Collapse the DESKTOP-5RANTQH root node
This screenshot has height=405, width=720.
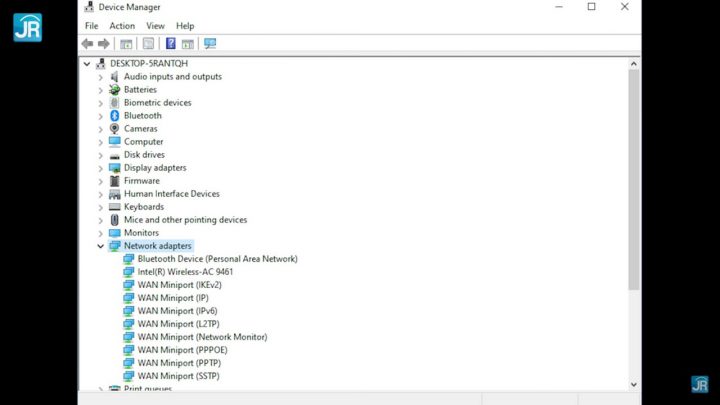[87, 63]
